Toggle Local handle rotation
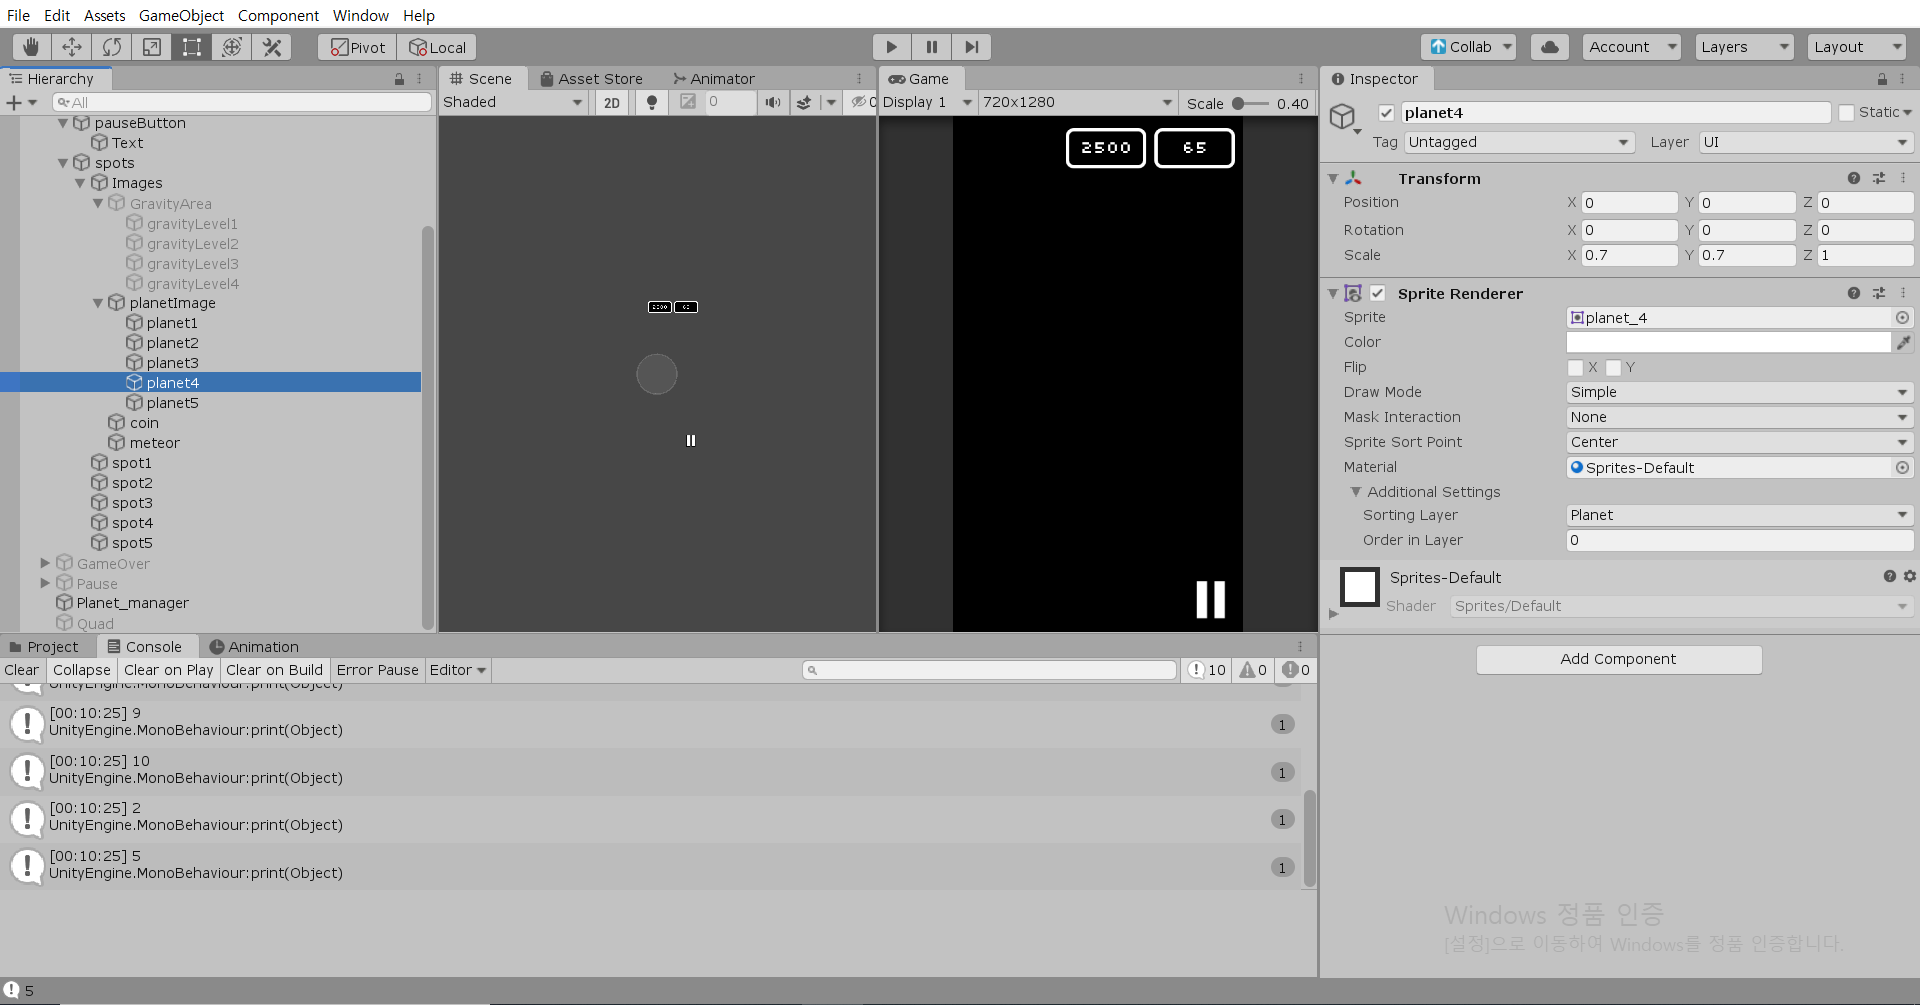The image size is (1920, 1005). [x=437, y=47]
